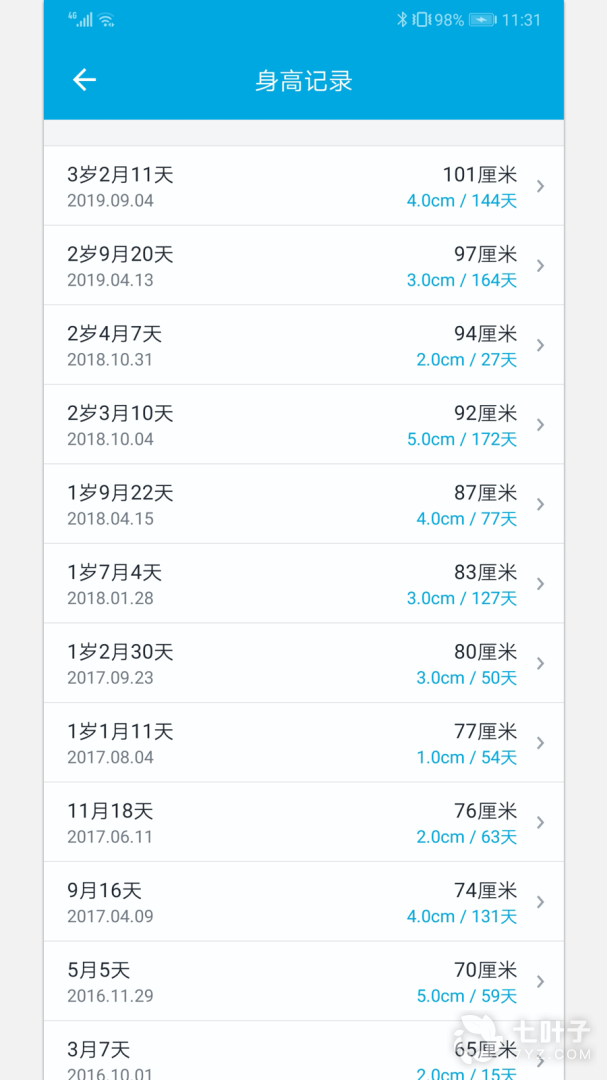Tap the Wi-Fi signal icon
Image resolution: width=607 pixels, height=1080 pixels.
[x=106, y=20]
